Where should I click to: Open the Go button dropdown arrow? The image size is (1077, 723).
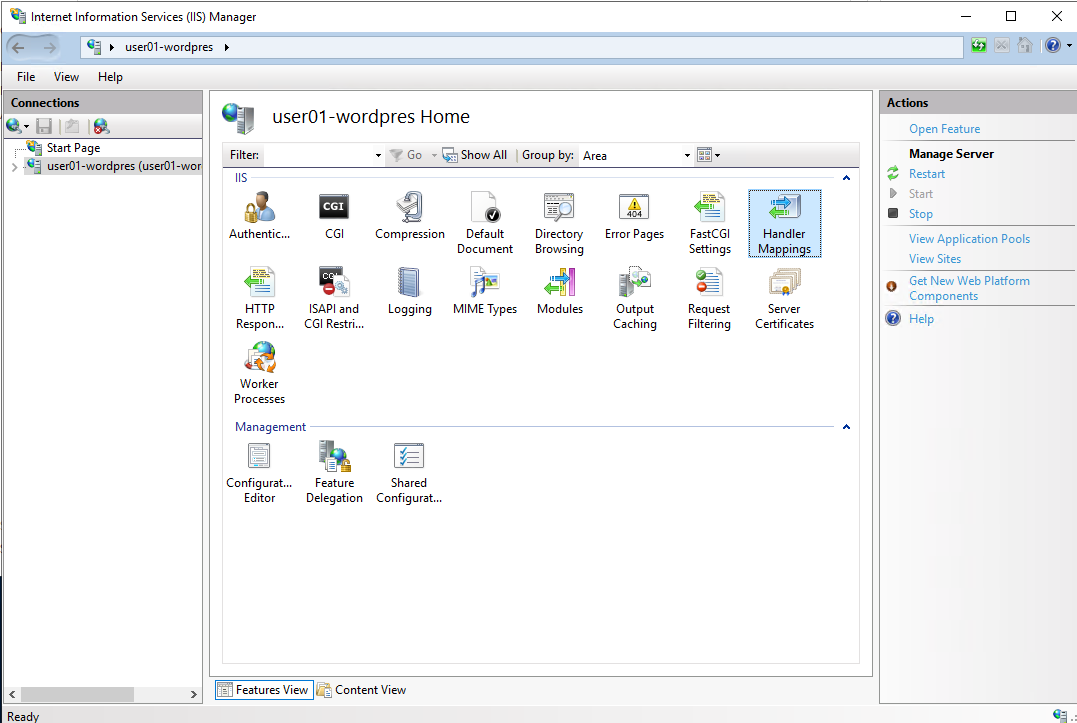pos(434,155)
